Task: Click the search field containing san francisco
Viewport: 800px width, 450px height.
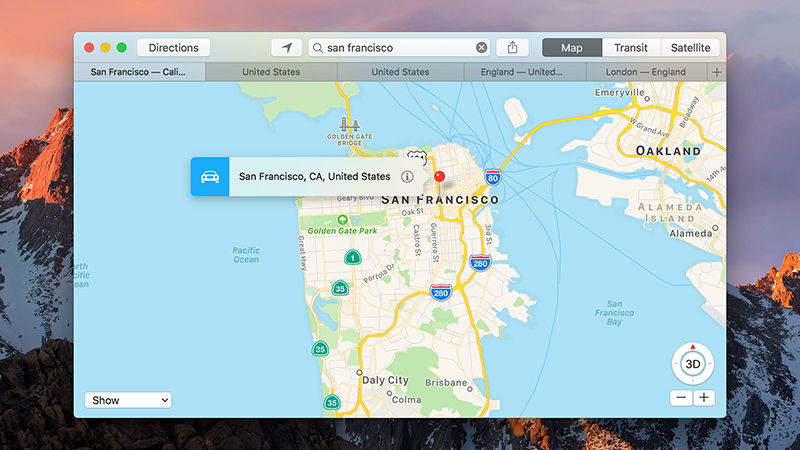Action: 399,48
